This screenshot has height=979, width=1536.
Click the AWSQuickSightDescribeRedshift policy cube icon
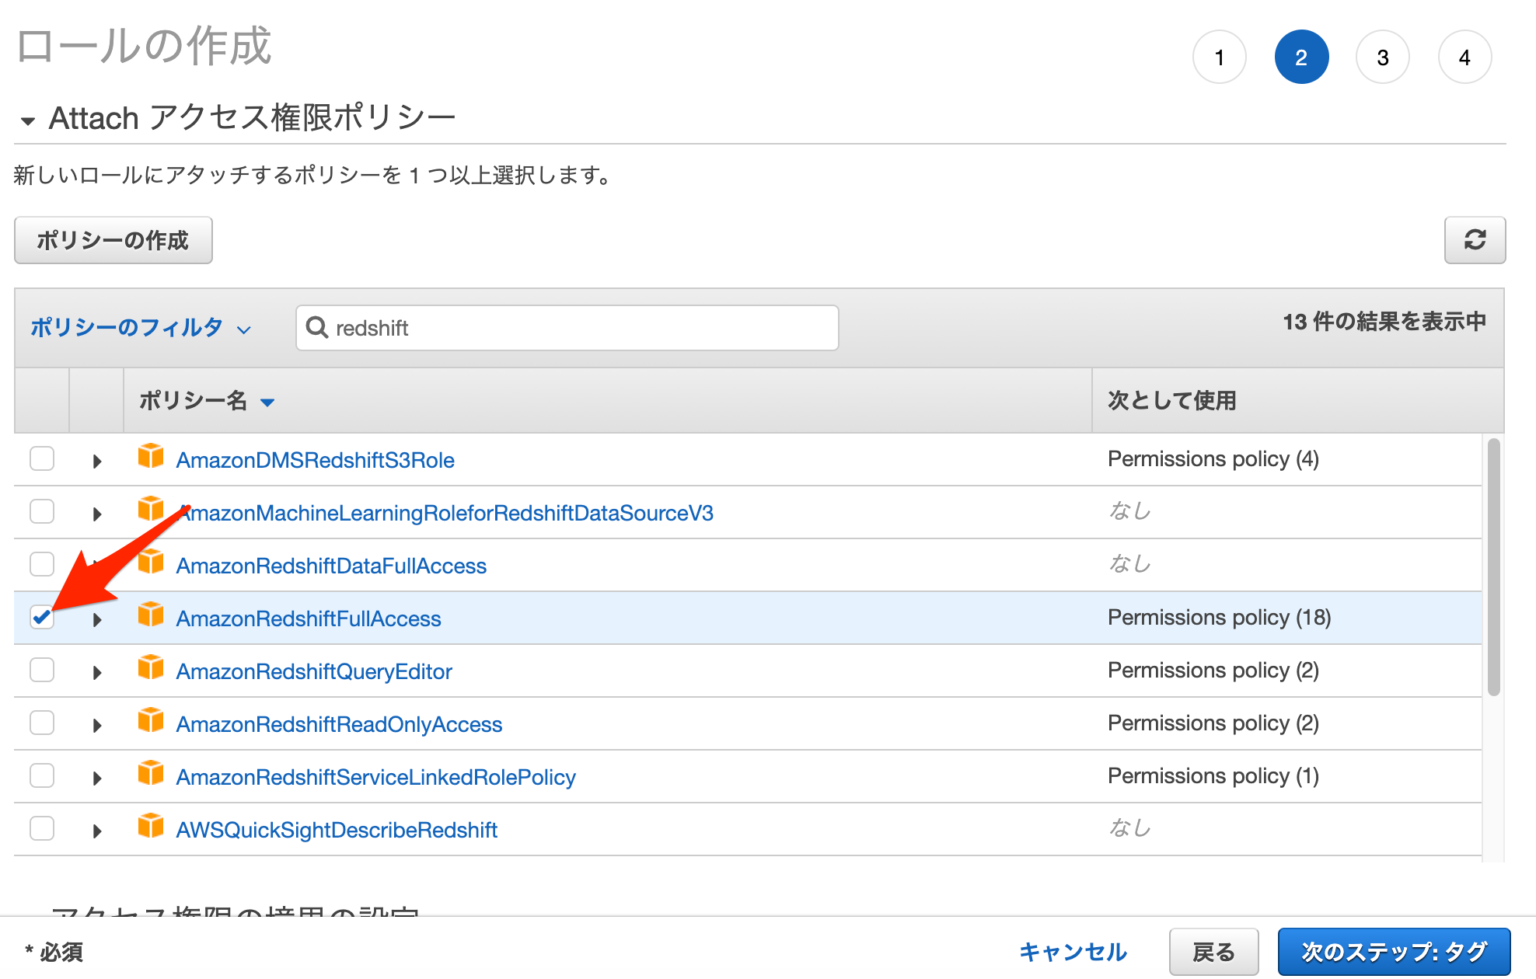tap(151, 829)
